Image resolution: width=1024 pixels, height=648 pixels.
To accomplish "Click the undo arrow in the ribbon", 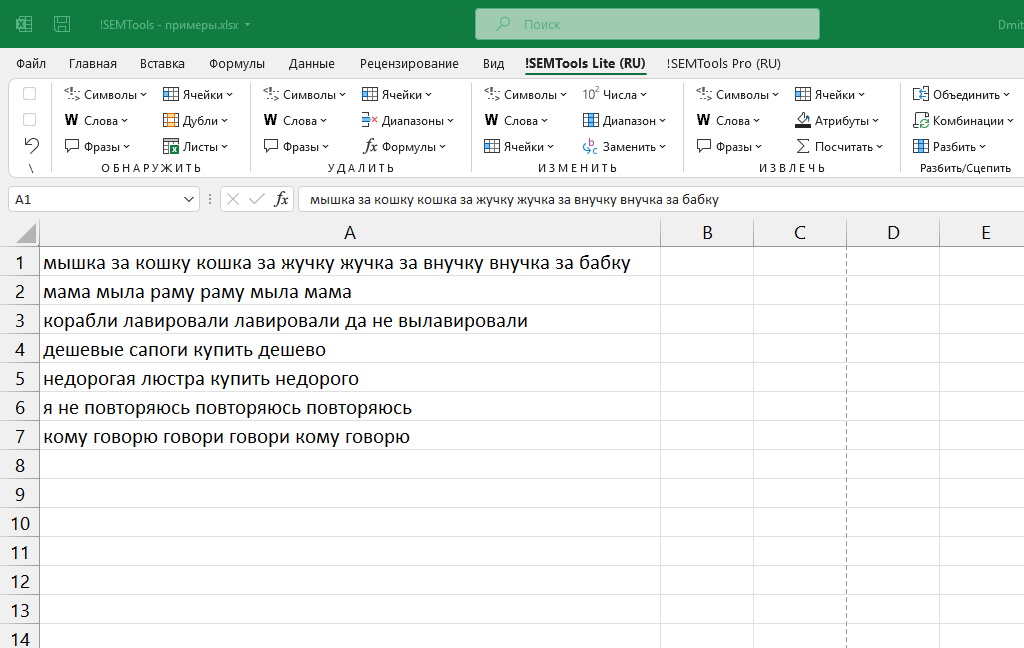I will [x=31, y=146].
